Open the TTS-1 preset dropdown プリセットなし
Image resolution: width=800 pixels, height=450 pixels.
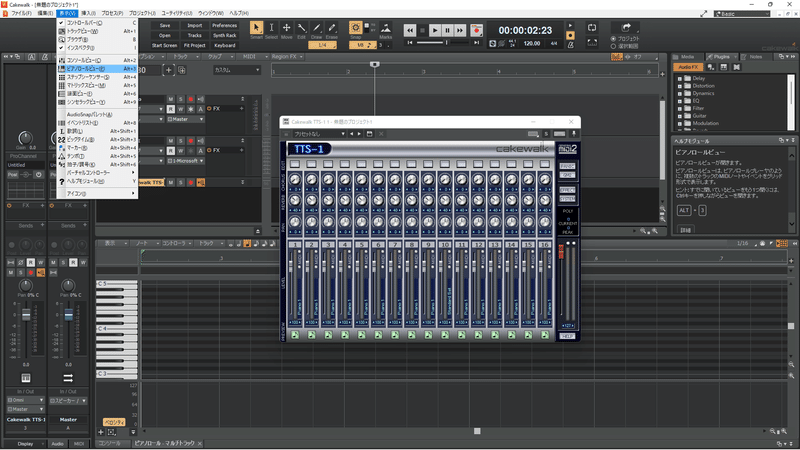[319, 134]
